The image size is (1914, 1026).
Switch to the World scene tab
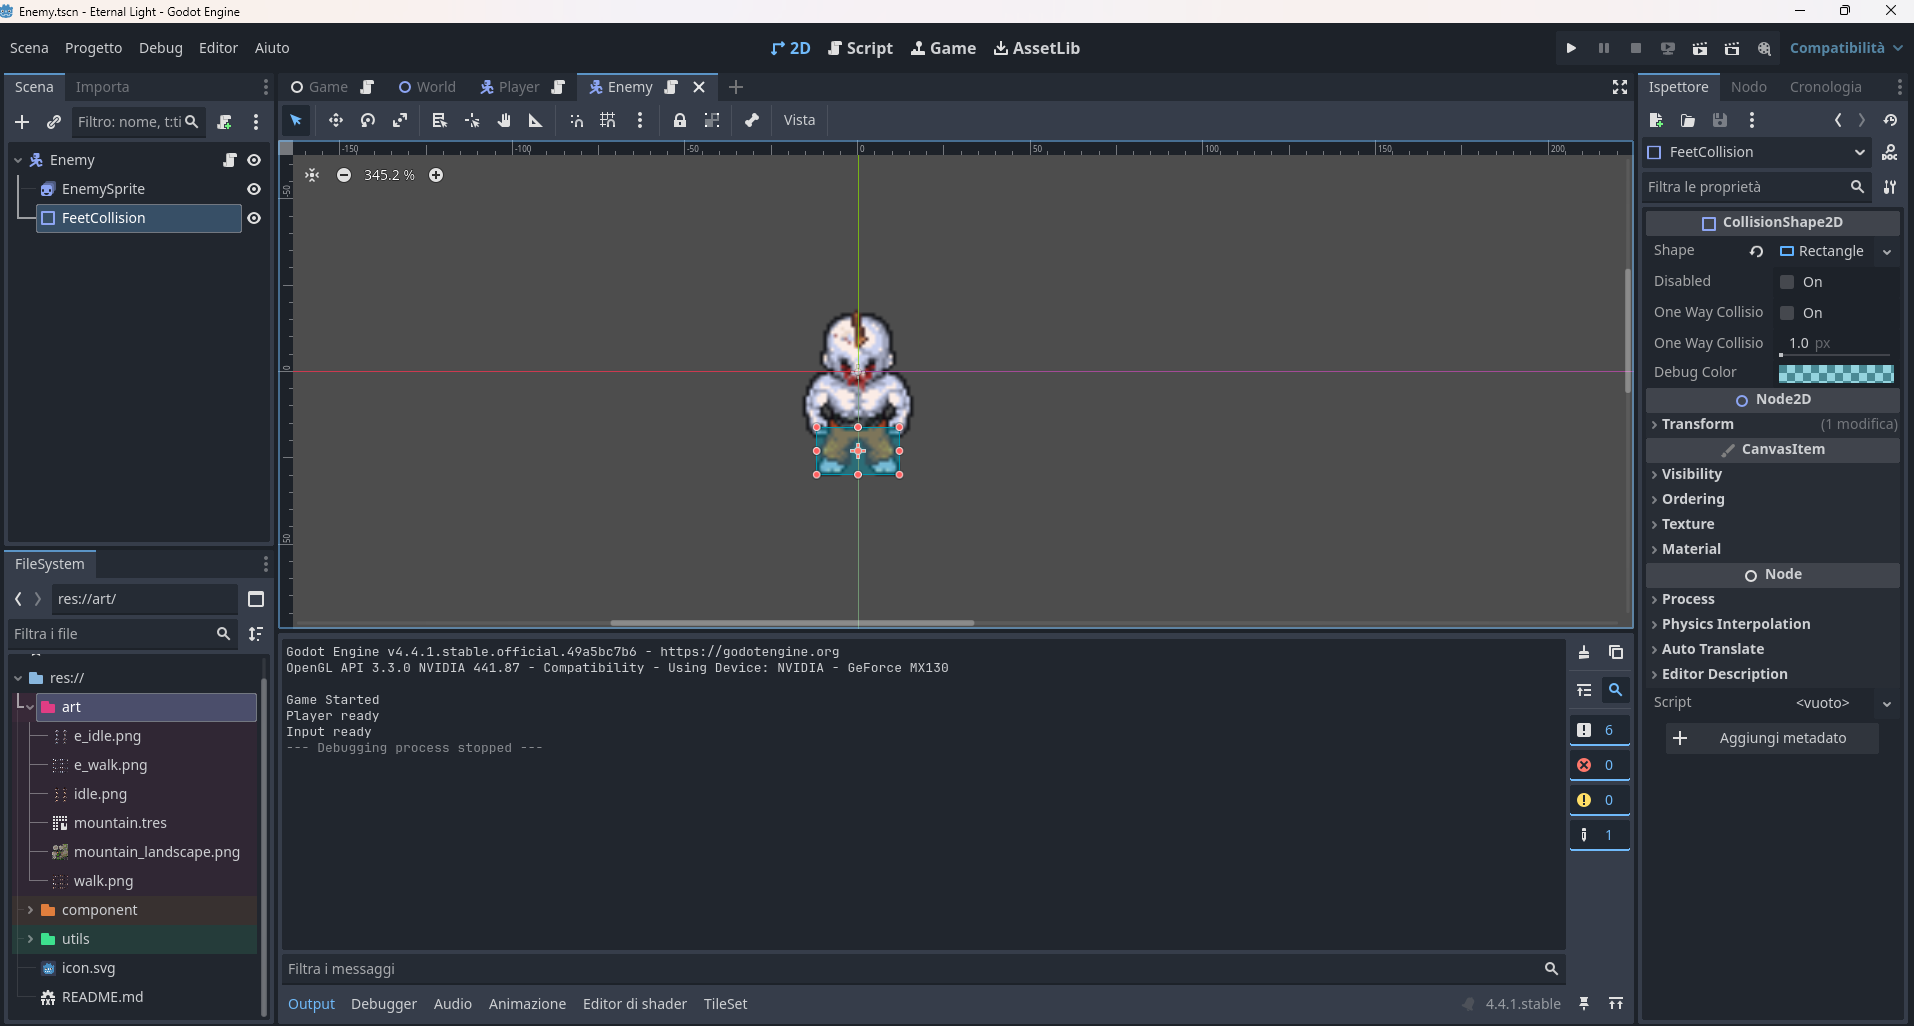point(427,87)
